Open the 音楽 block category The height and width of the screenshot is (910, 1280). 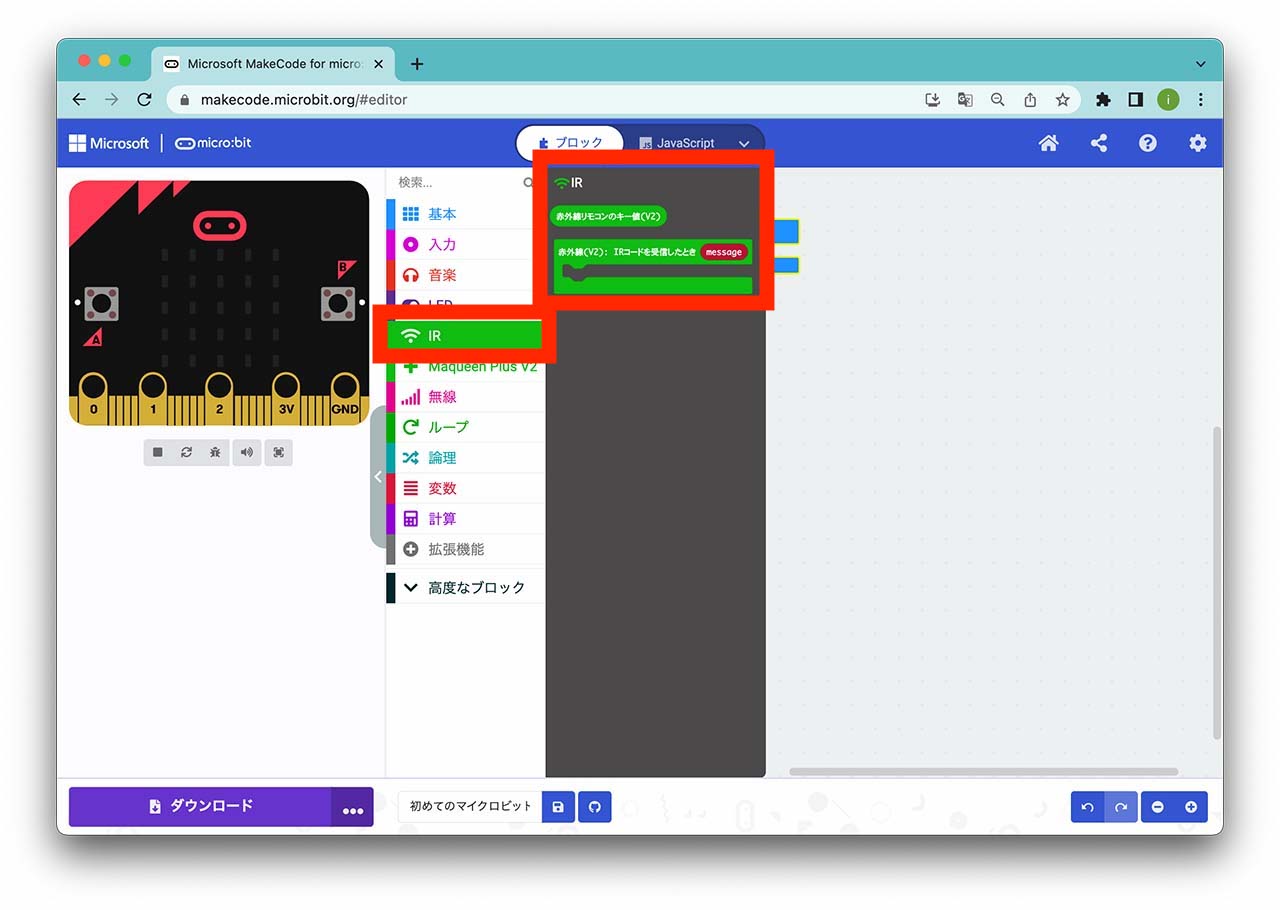466,275
